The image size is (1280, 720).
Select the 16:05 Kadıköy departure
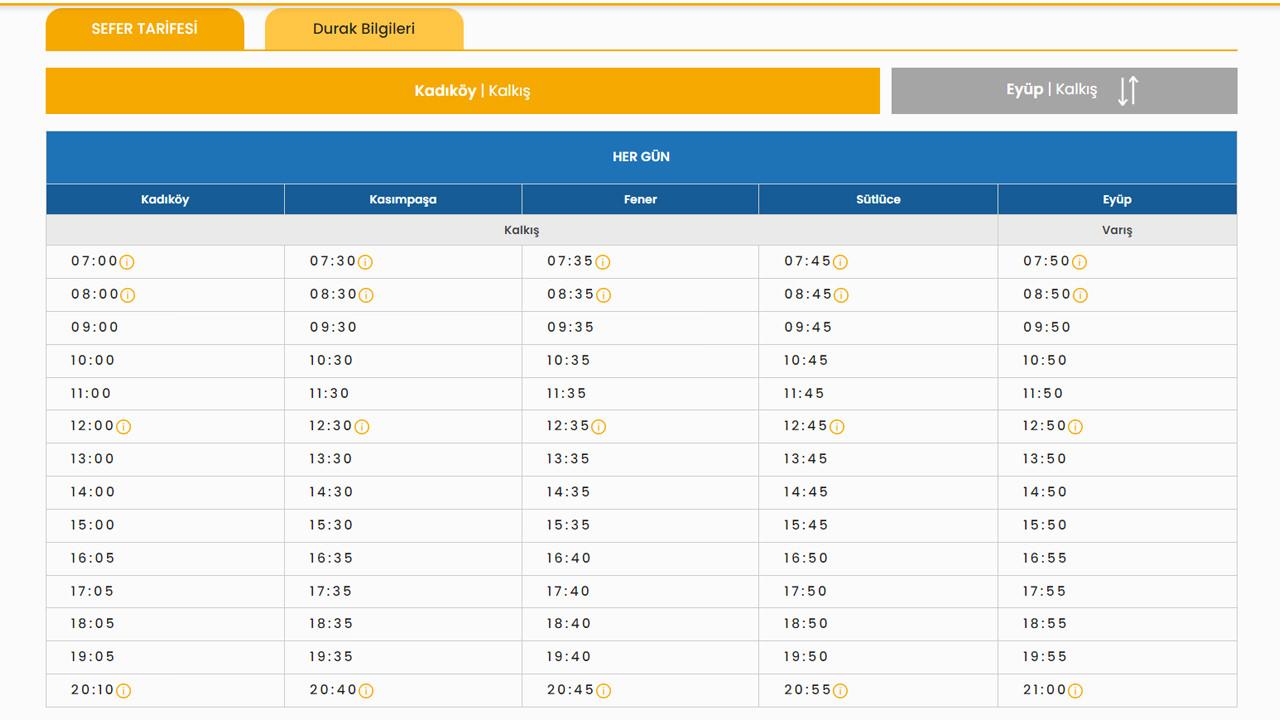click(93, 558)
